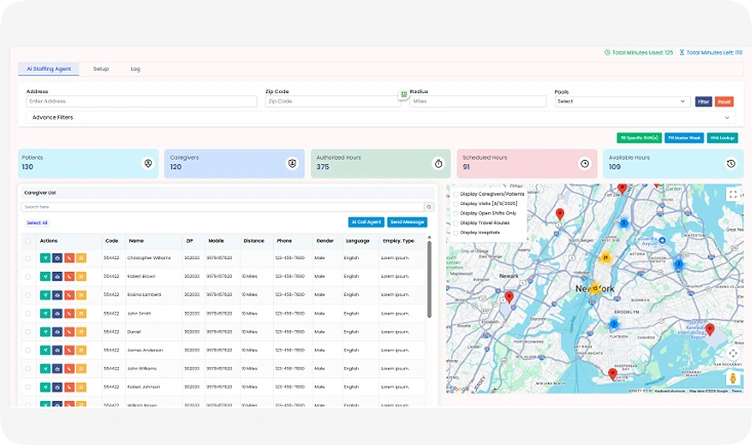Viewport: 752px width, 445px height.
Task: Enable Display Visits checkbox
Action: [x=456, y=204]
